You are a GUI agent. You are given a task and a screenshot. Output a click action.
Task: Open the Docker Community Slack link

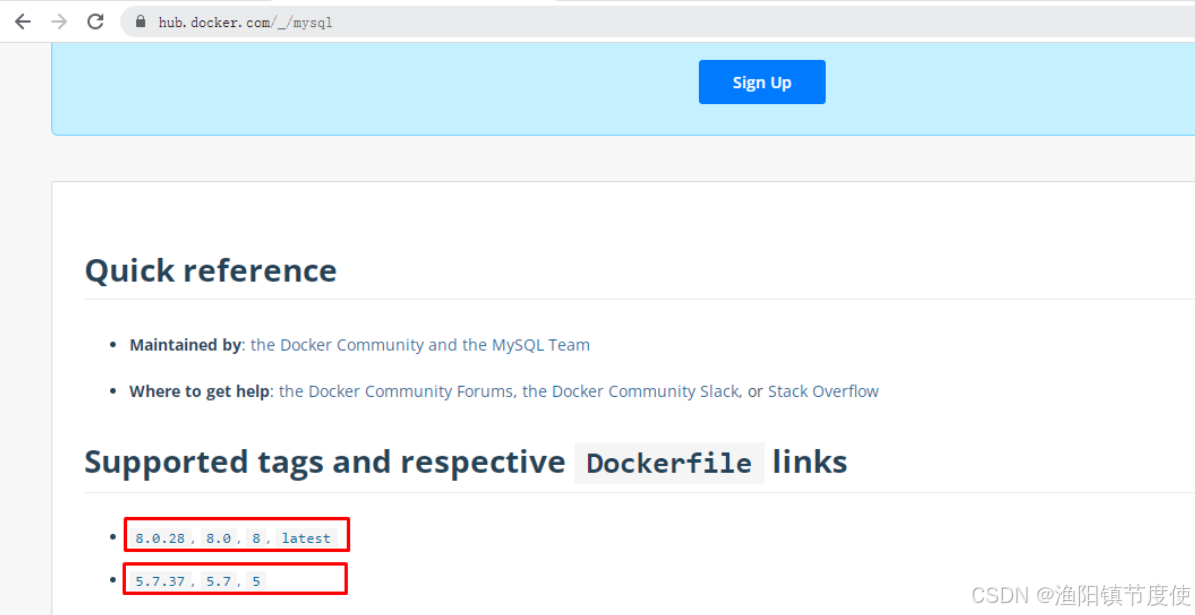[630, 392]
